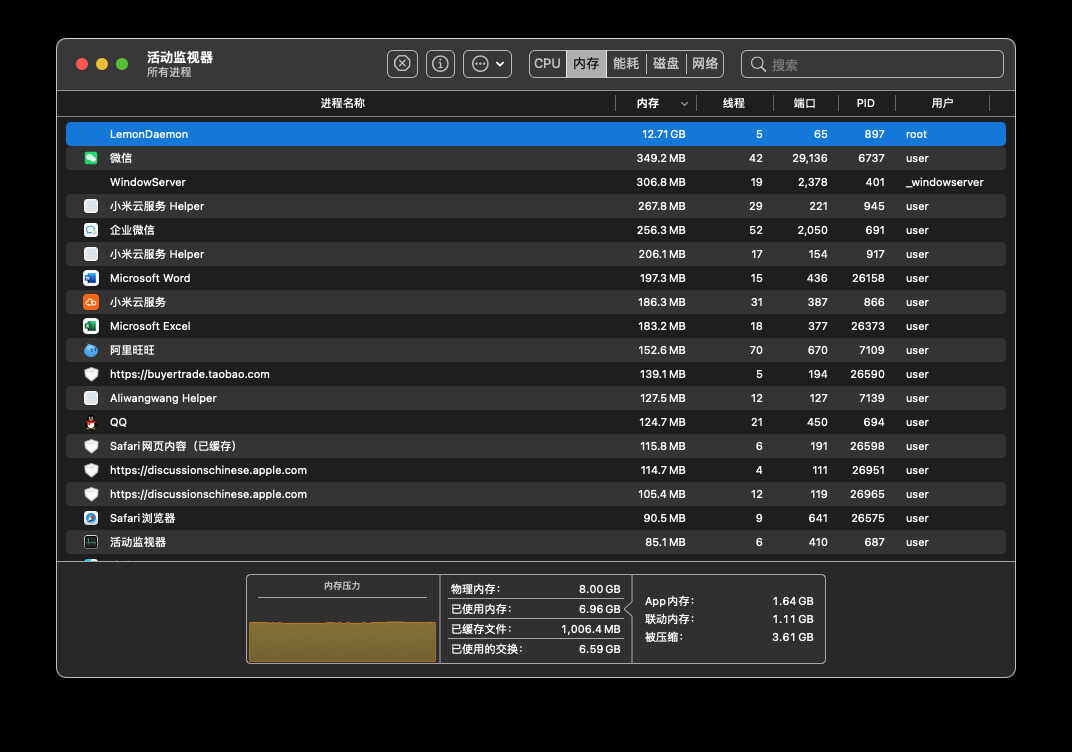Viewport: 1072px width, 752px height.
Task: Click the WeChat (微信) app icon
Action: point(91,158)
